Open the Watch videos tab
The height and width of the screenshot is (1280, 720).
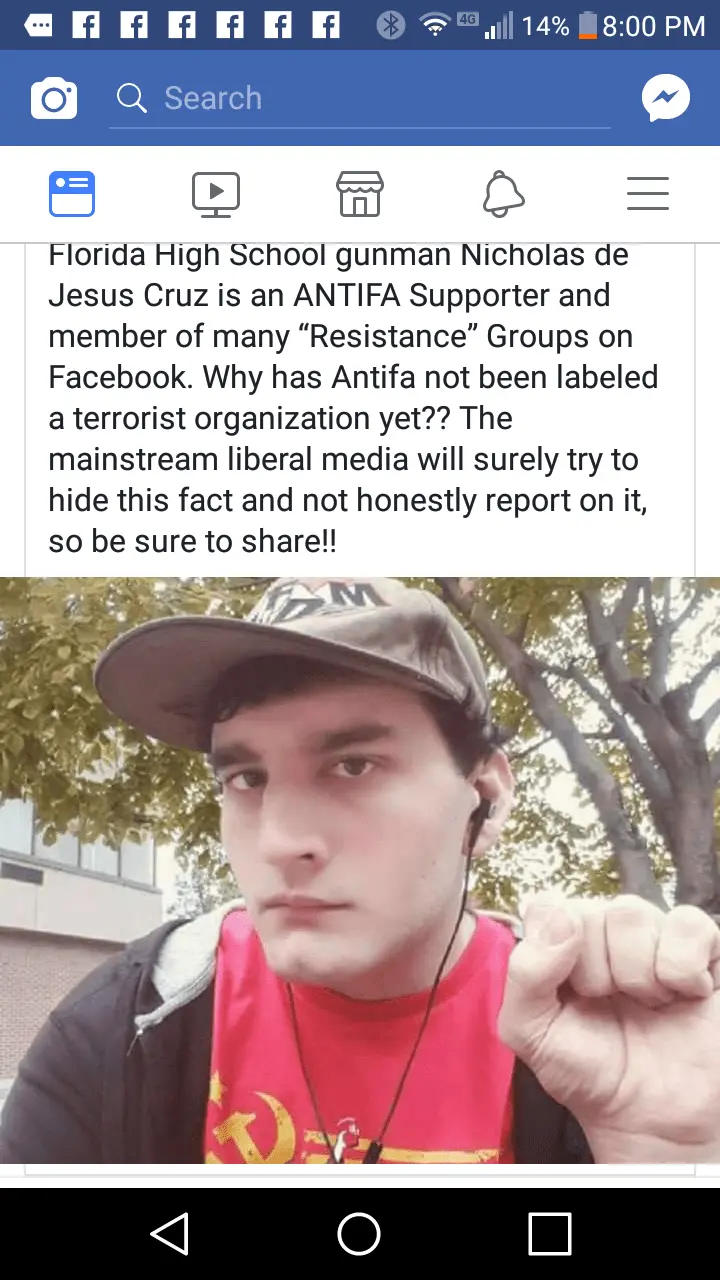[216, 194]
